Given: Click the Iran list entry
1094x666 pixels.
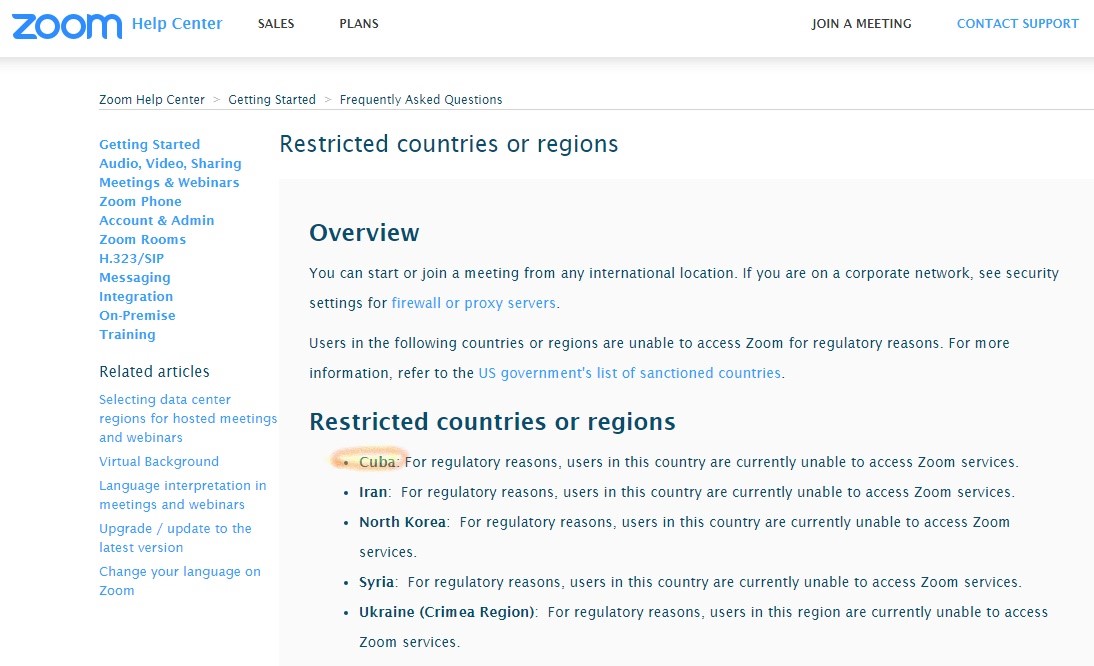Looking at the screenshot, I should [687, 492].
